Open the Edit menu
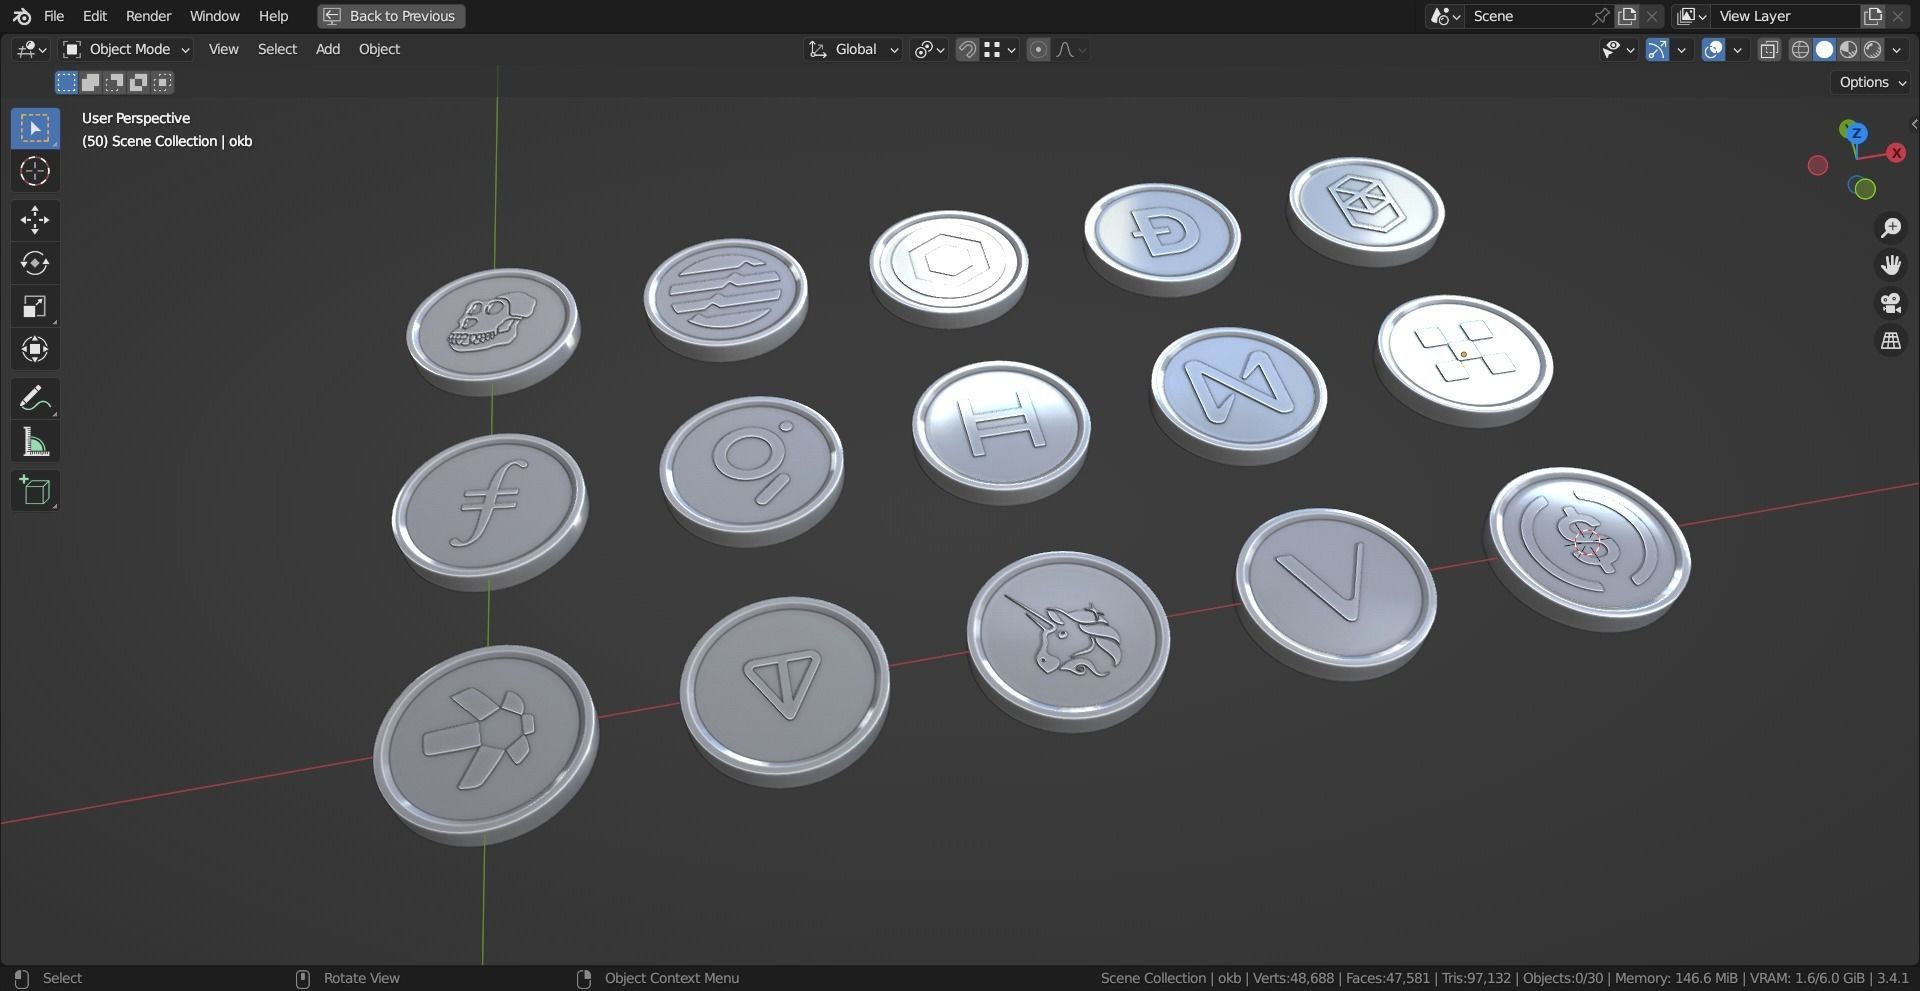This screenshot has height=991, width=1920. click(x=95, y=16)
